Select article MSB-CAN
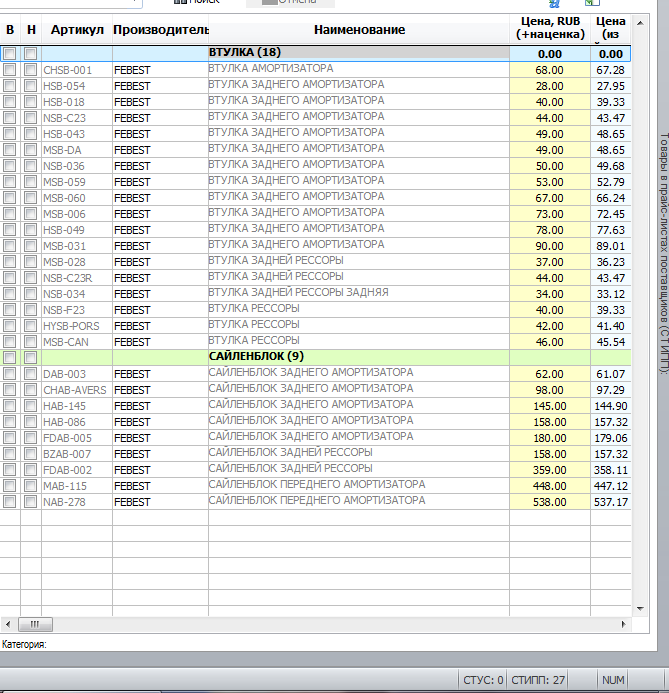669x693 pixels. [65, 342]
